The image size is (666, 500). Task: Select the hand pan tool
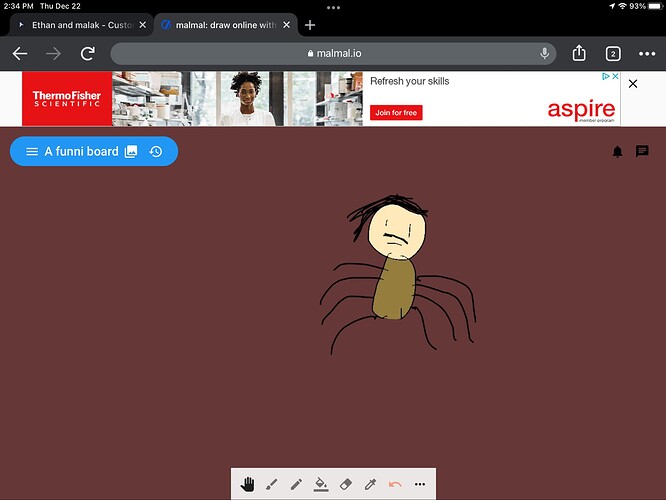(x=248, y=484)
